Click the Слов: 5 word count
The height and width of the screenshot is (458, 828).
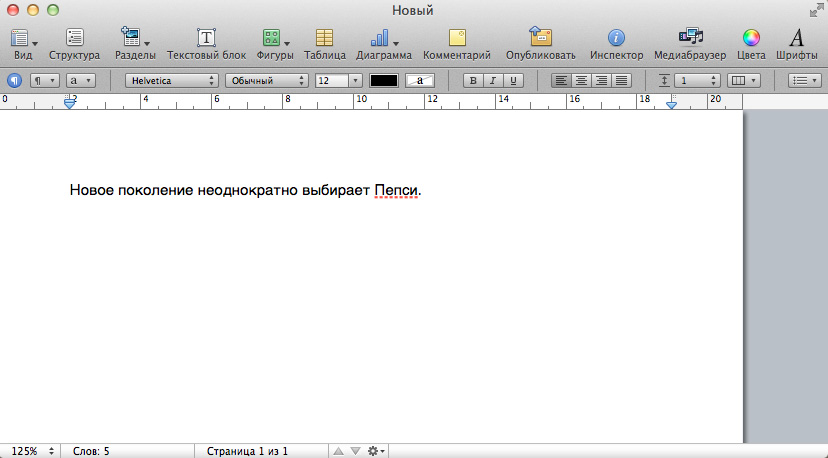(x=91, y=451)
